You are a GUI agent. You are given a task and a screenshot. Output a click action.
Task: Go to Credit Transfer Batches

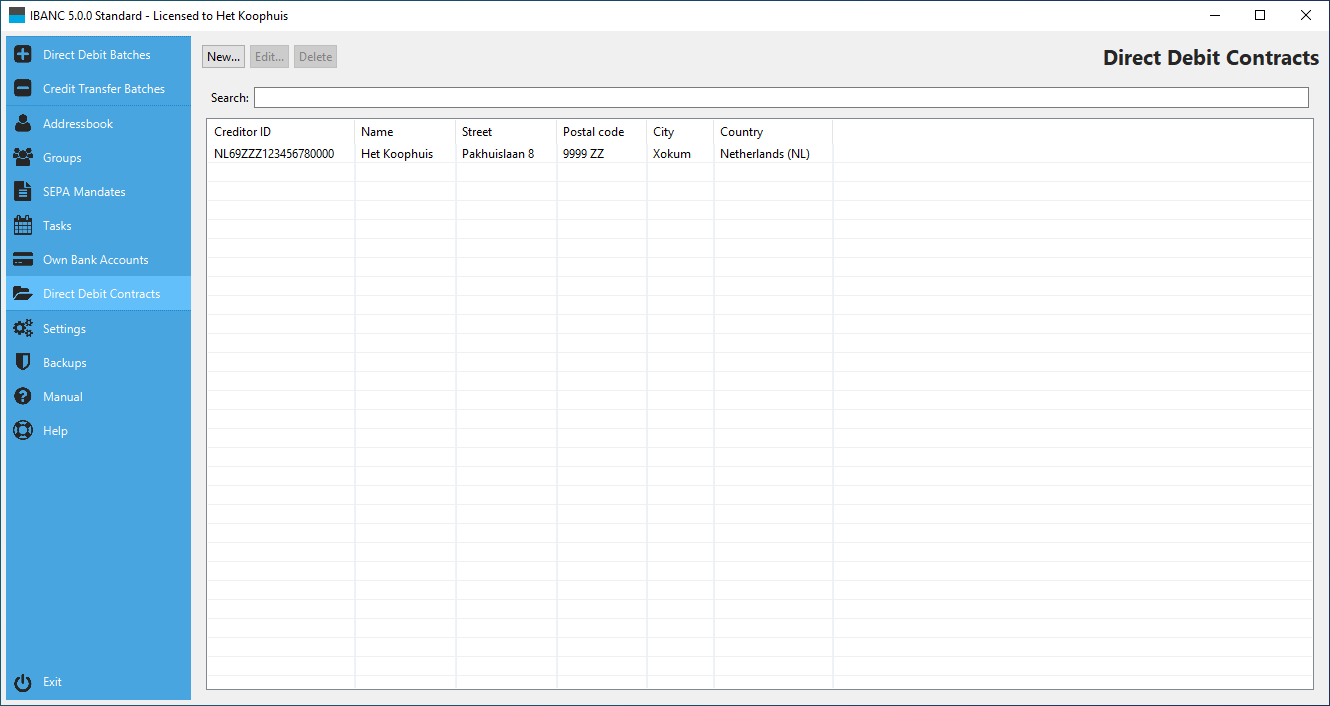coord(104,89)
